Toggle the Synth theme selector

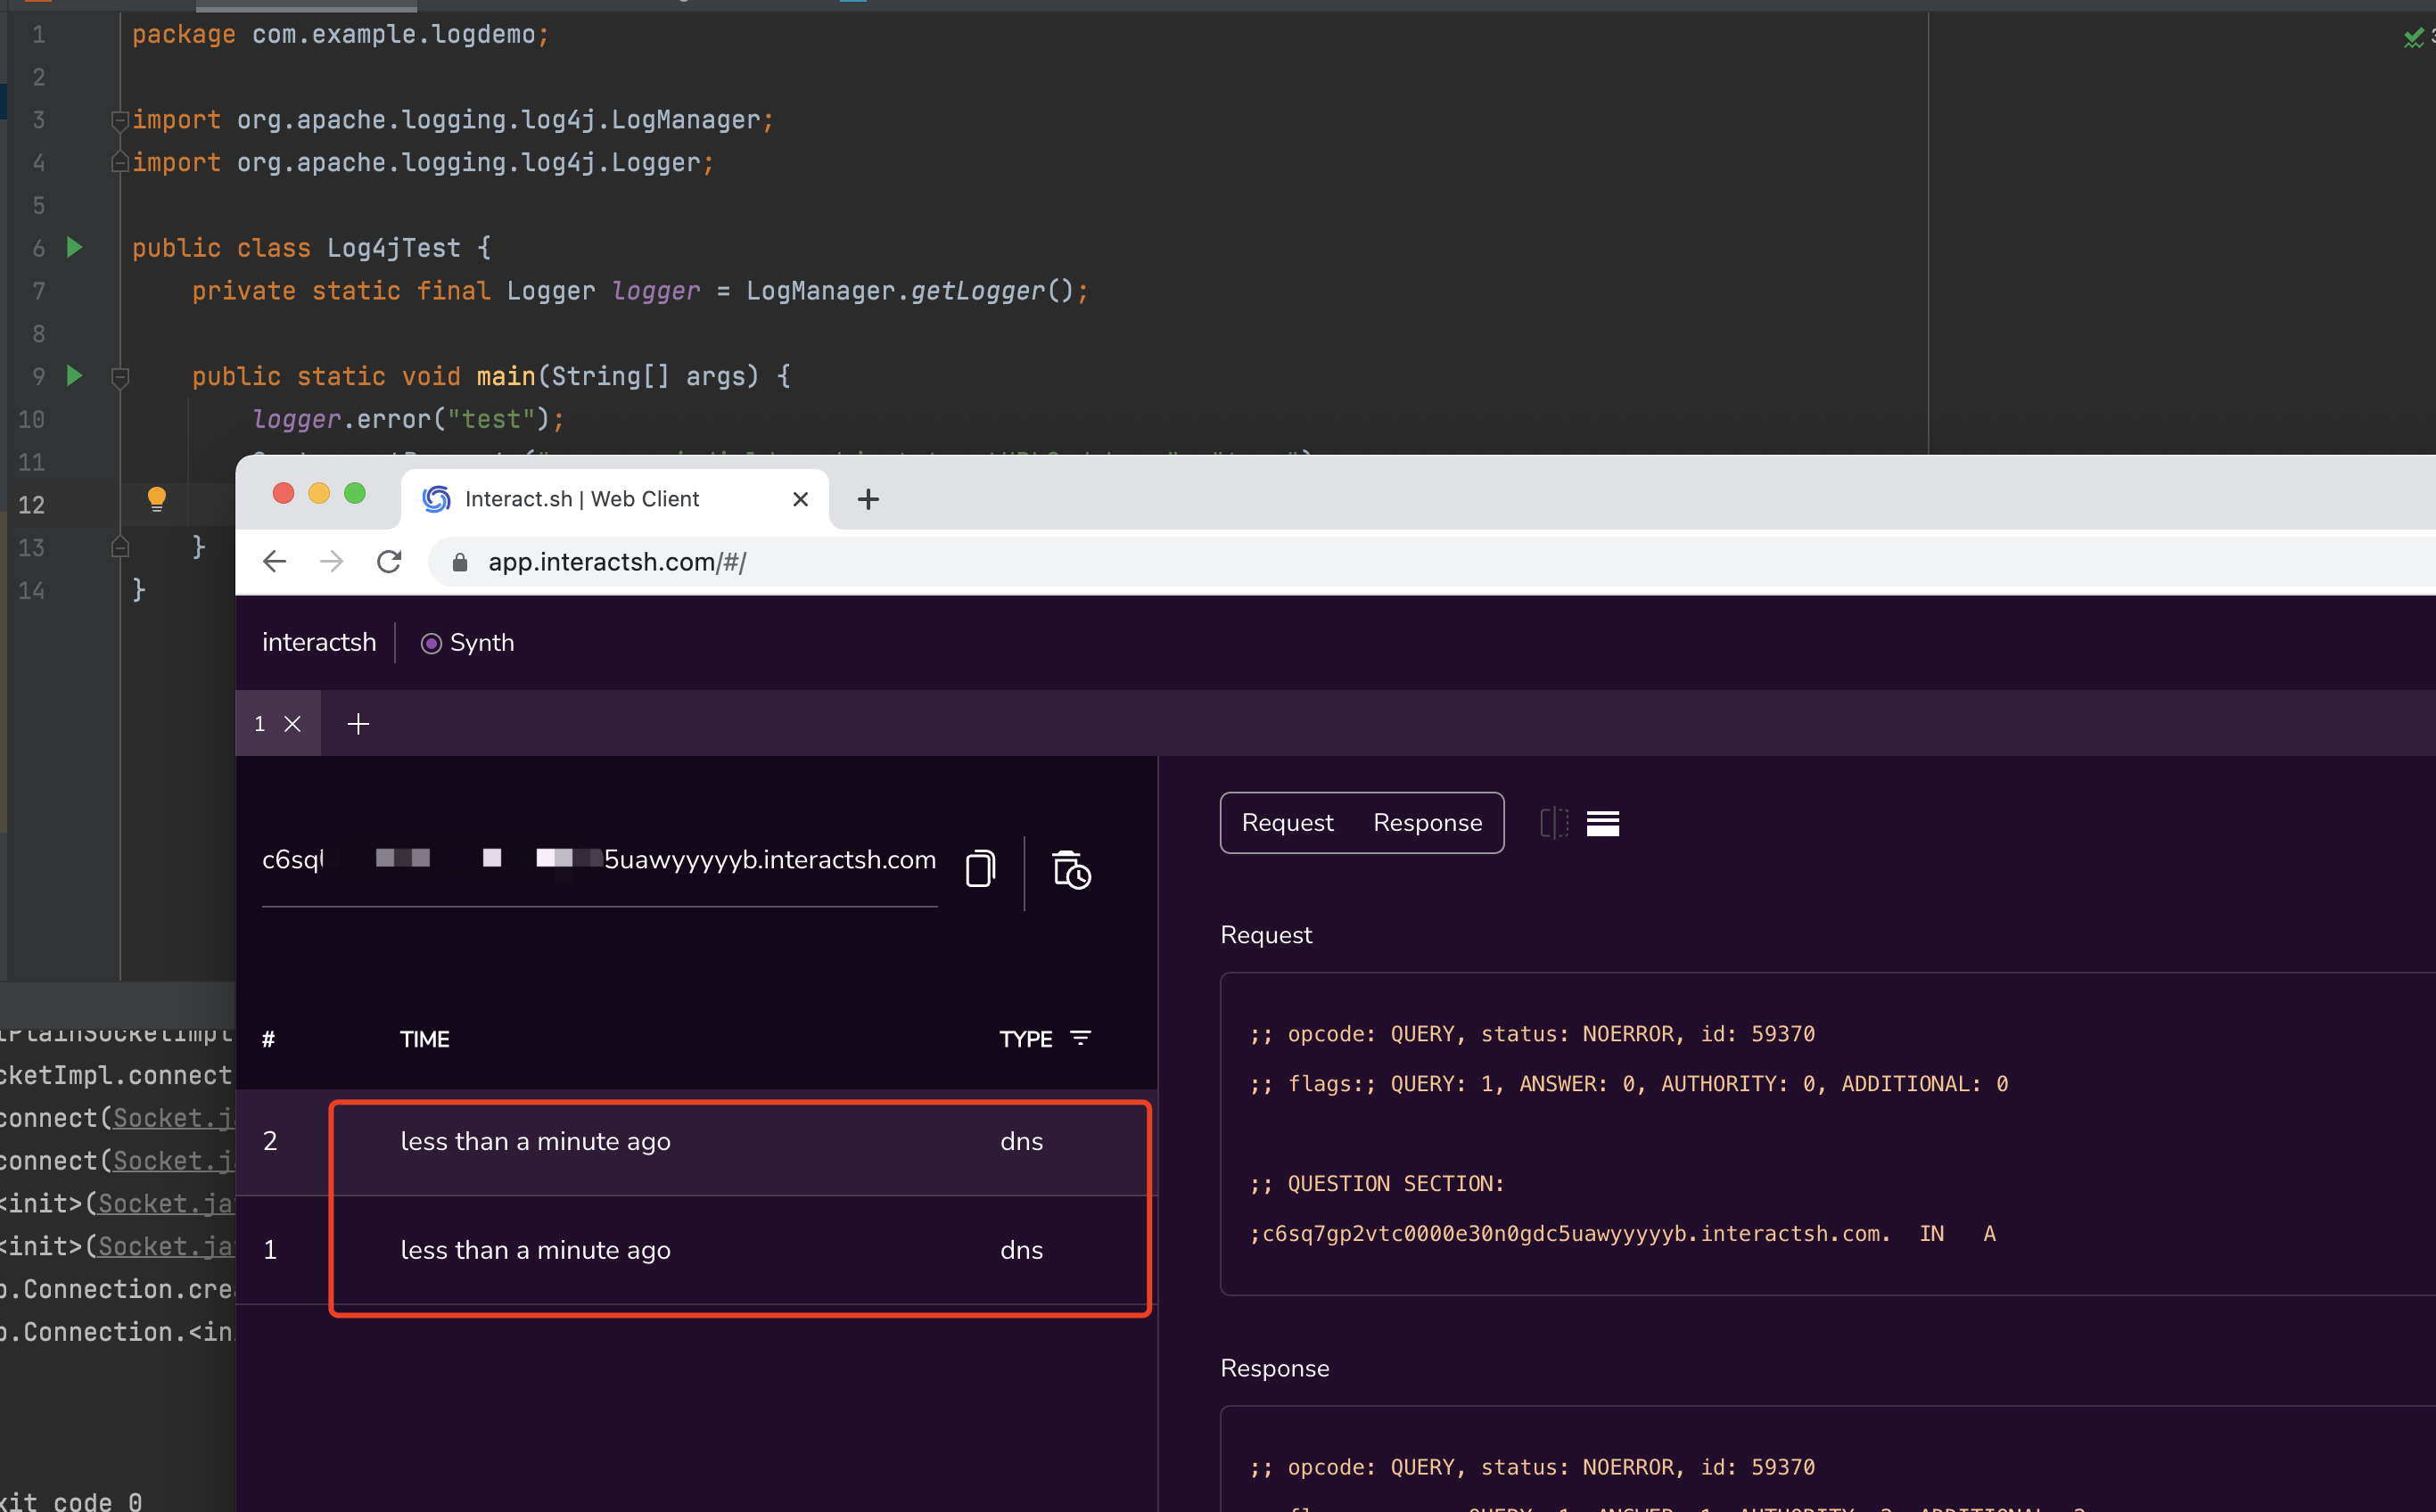[x=467, y=643]
